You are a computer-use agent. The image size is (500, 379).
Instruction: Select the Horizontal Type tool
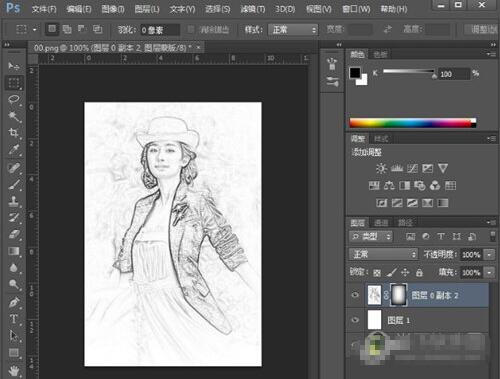coord(14,319)
